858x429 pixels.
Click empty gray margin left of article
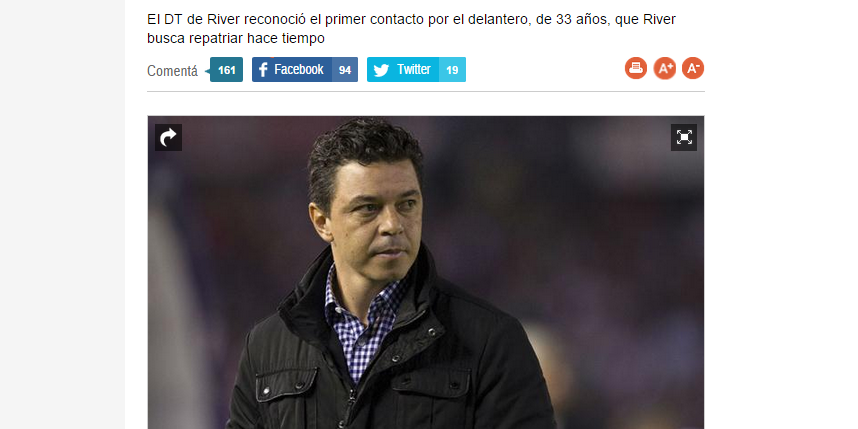coord(62,214)
